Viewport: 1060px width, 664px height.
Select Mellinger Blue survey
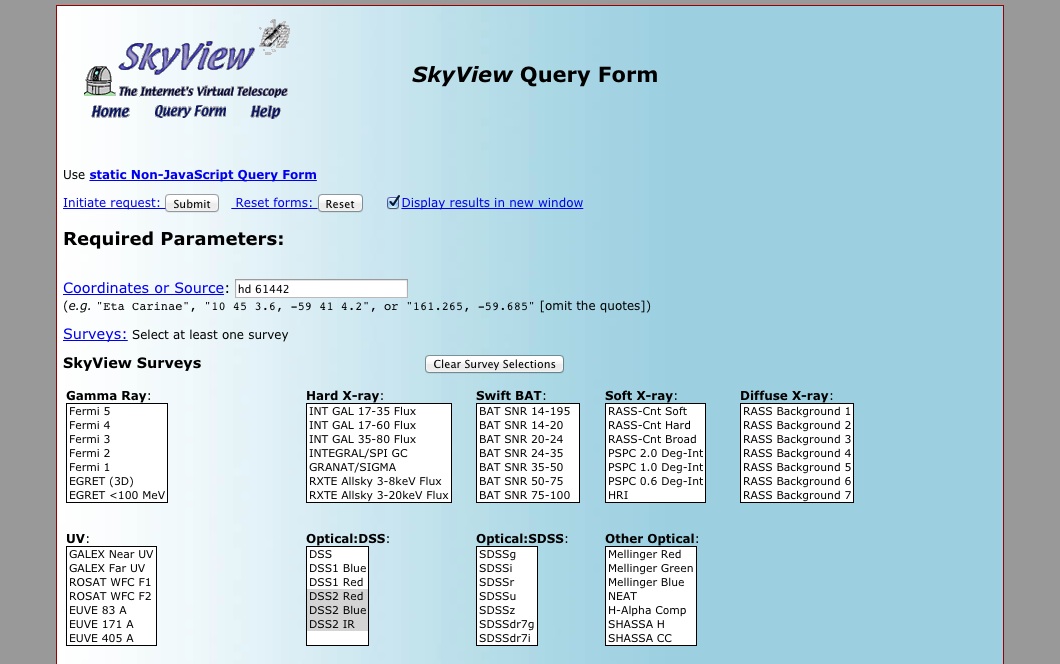click(650, 582)
